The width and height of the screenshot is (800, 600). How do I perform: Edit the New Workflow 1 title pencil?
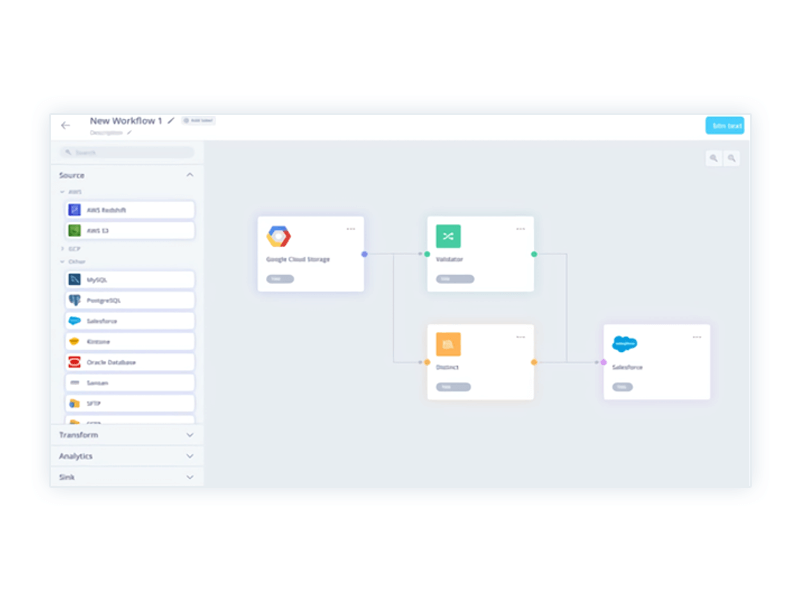click(171, 120)
